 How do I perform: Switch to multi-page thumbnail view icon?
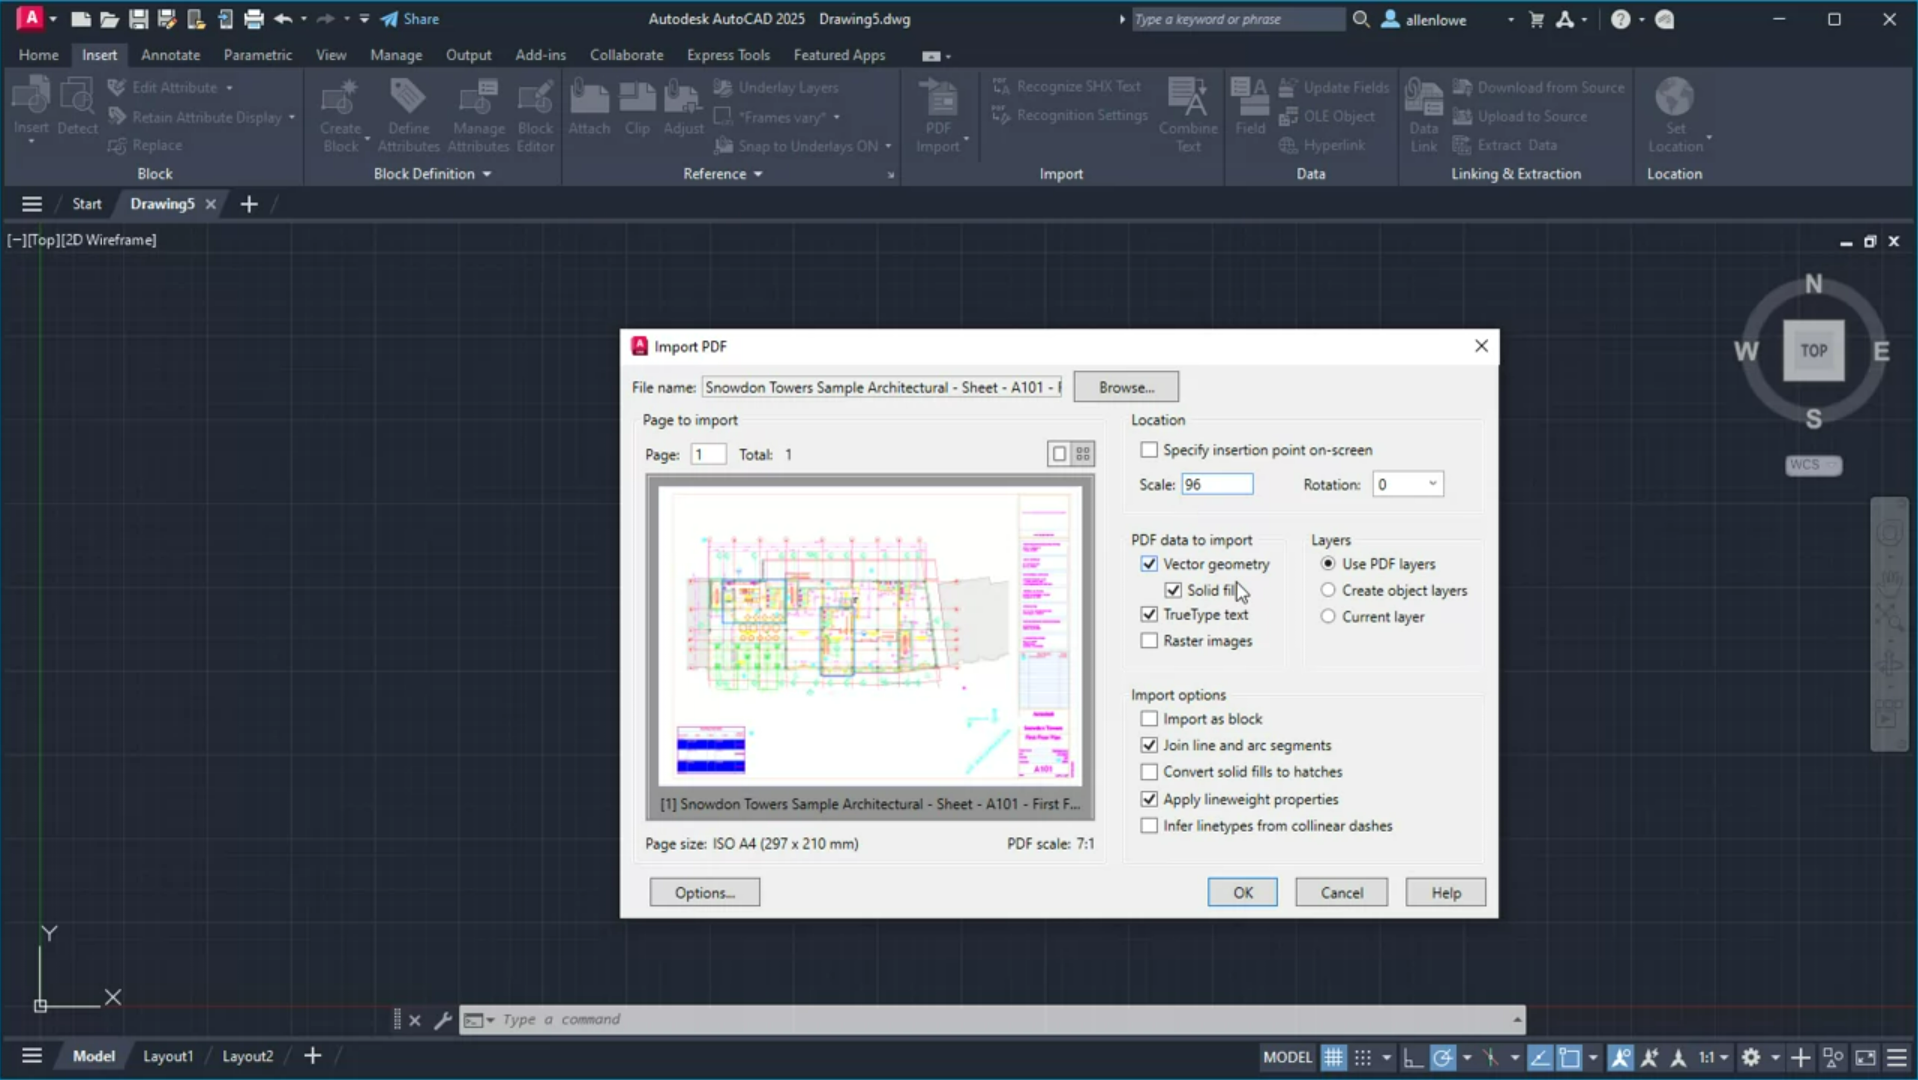(1083, 454)
